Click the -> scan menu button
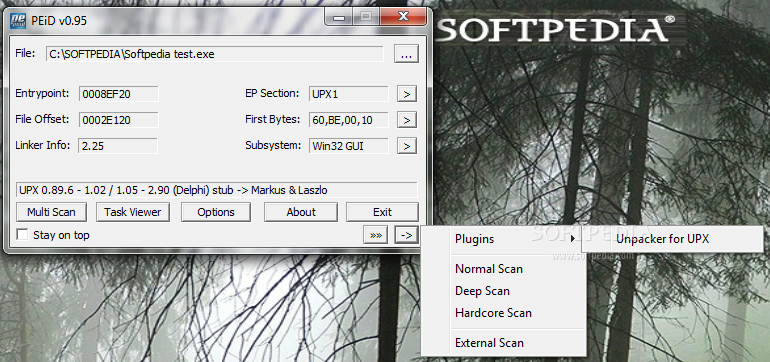 click(406, 235)
